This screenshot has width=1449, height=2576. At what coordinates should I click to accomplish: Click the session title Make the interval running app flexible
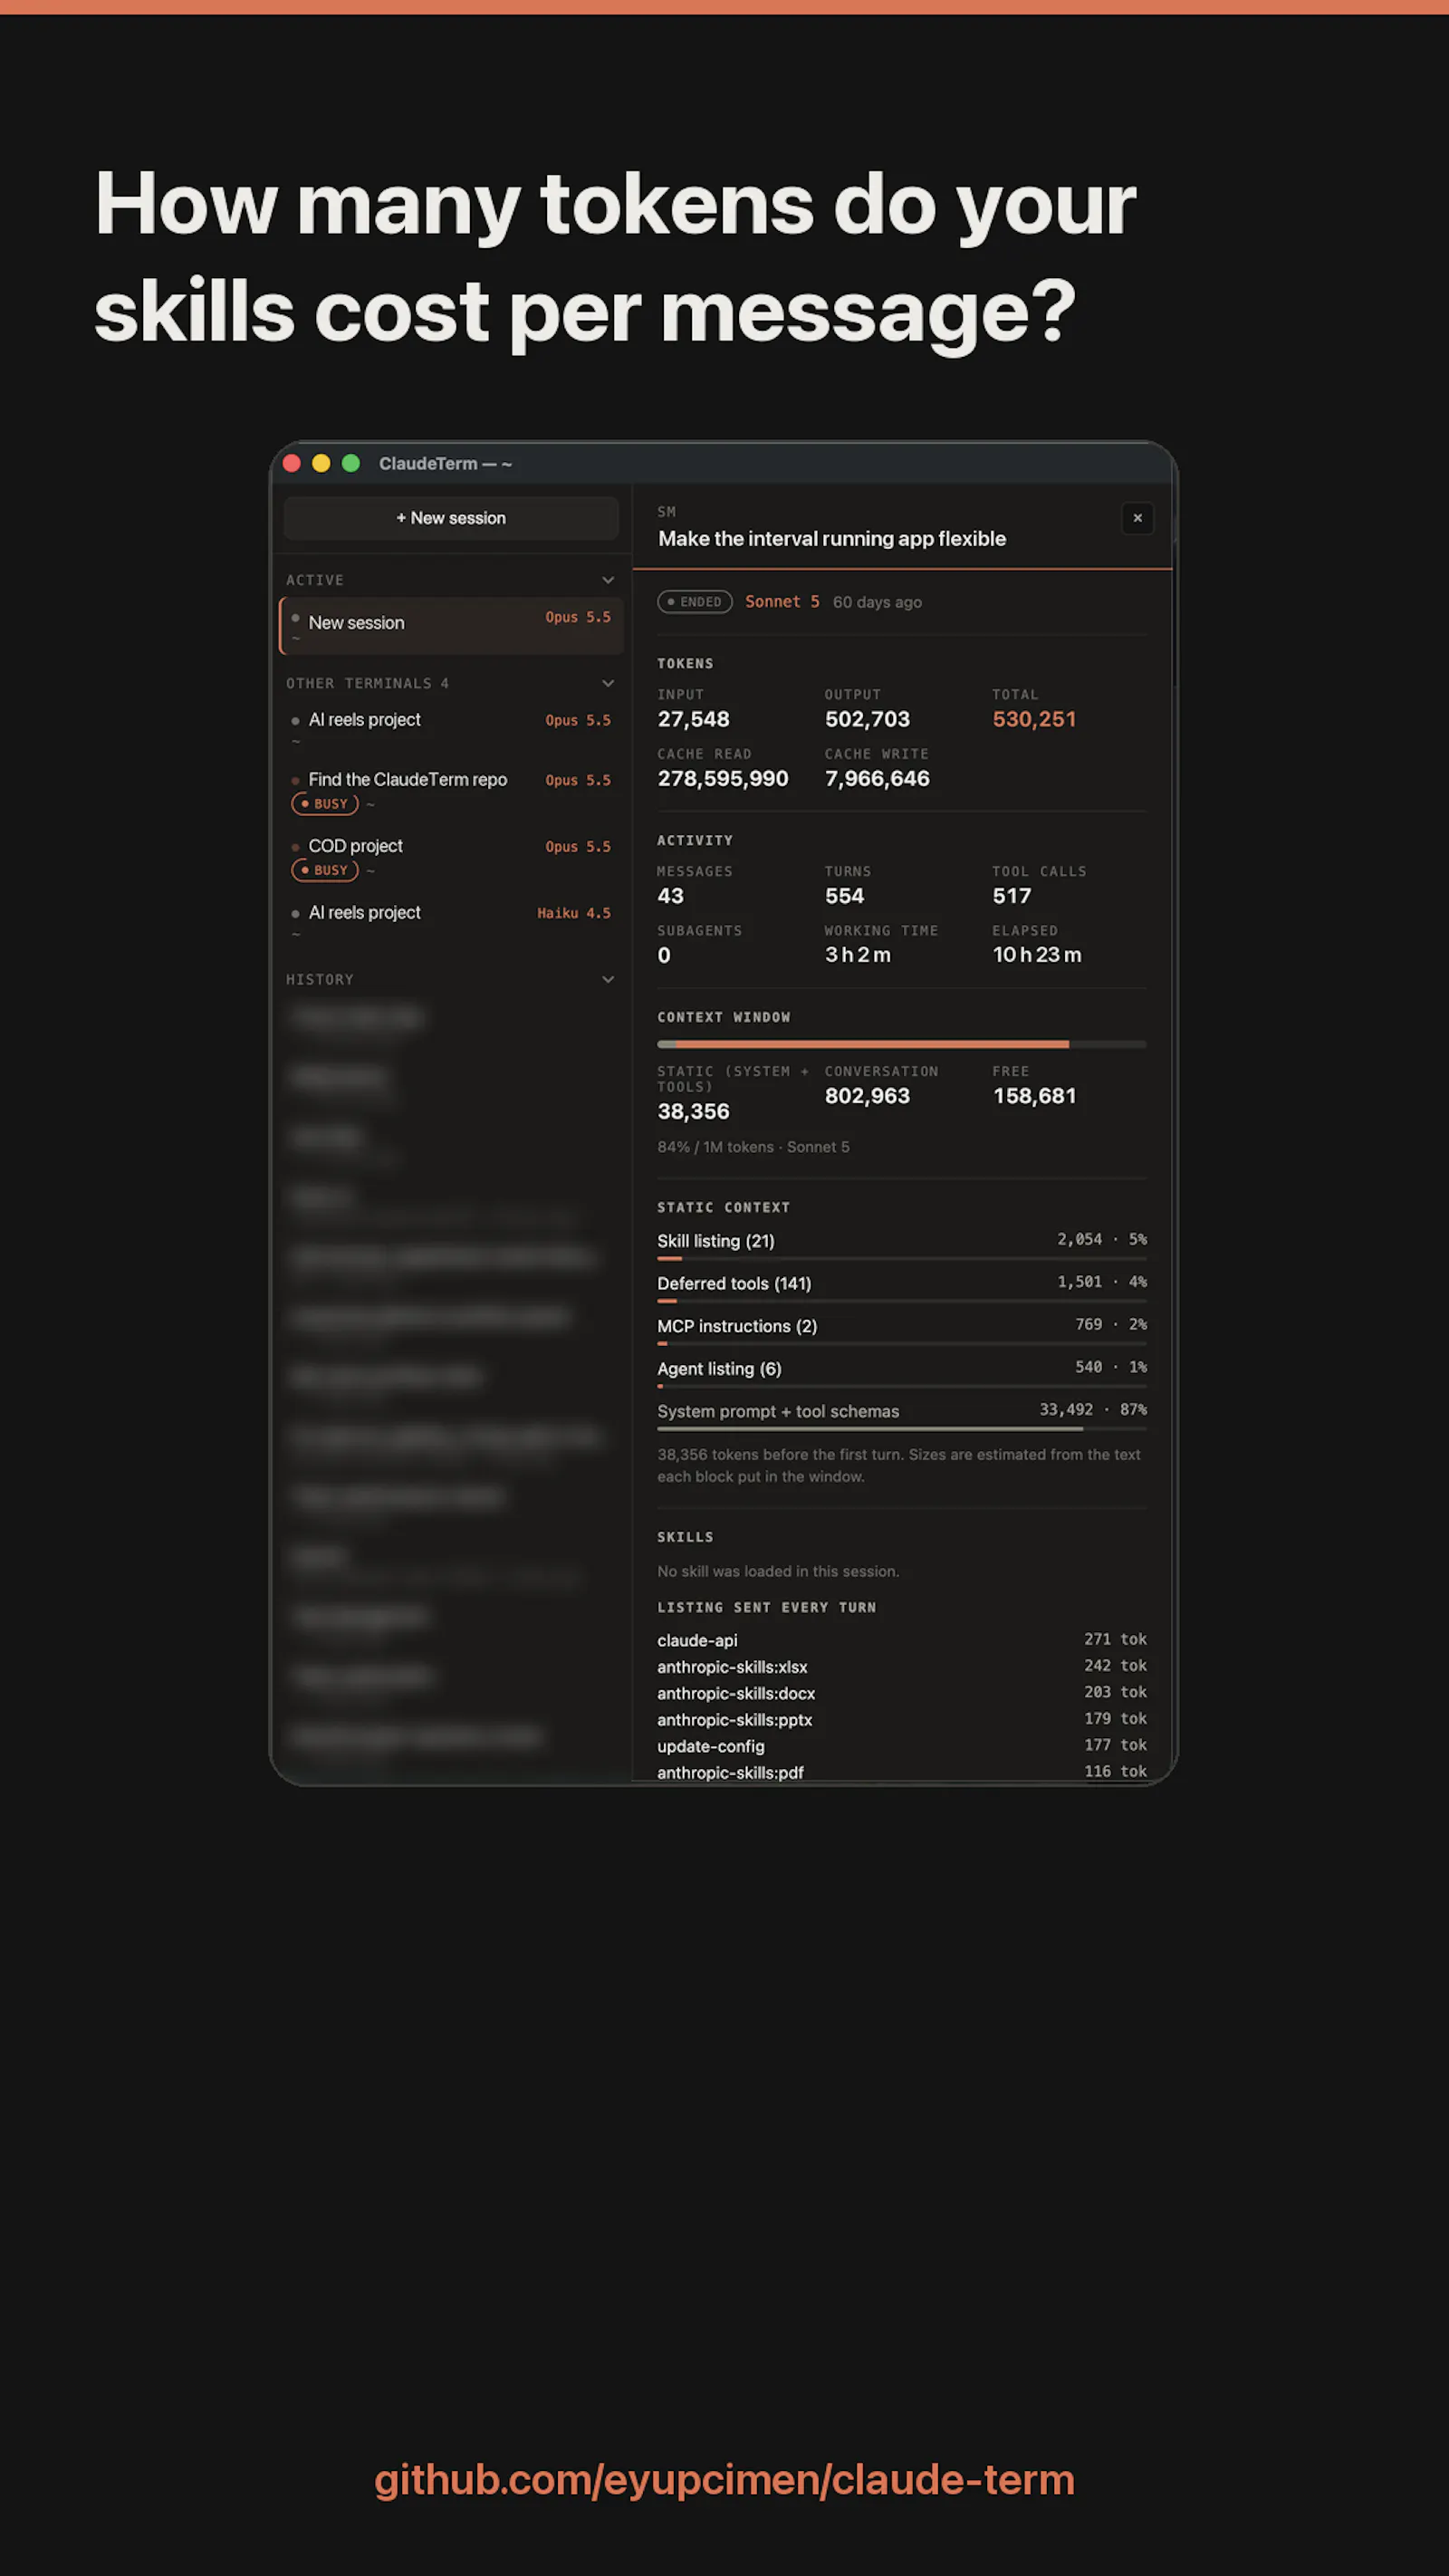pos(832,539)
